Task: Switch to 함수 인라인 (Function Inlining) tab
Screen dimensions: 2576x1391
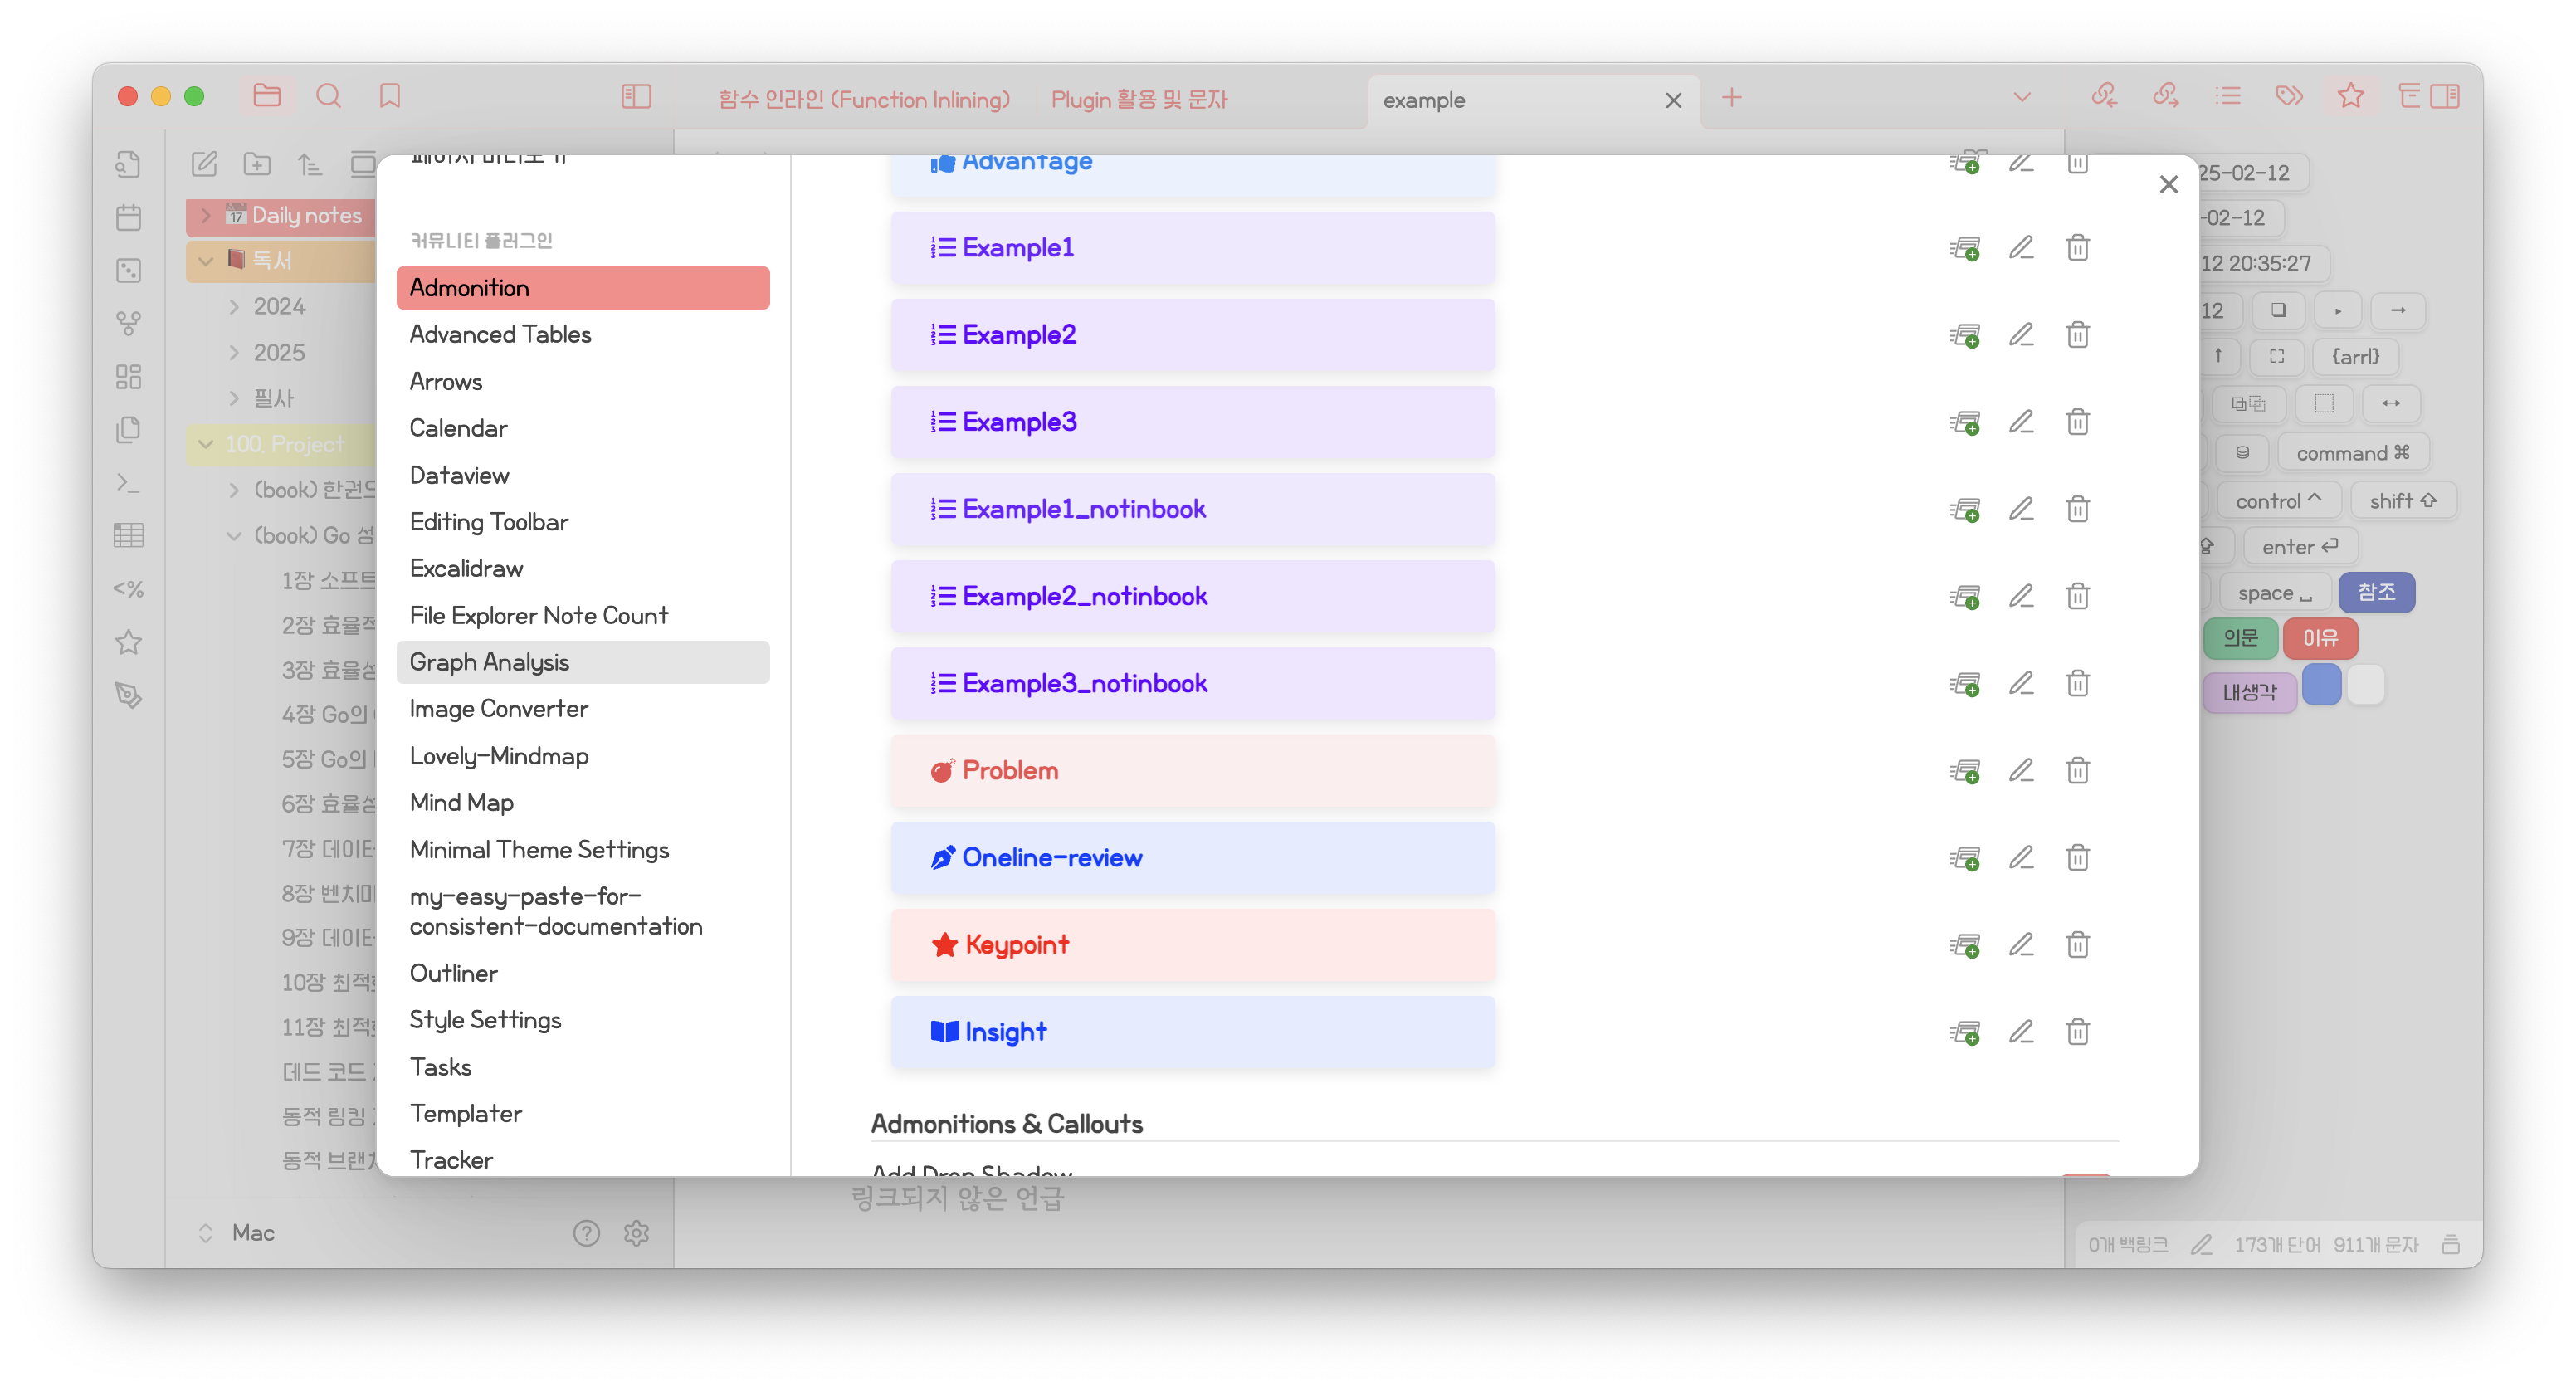Action: pyautogui.click(x=864, y=99)
